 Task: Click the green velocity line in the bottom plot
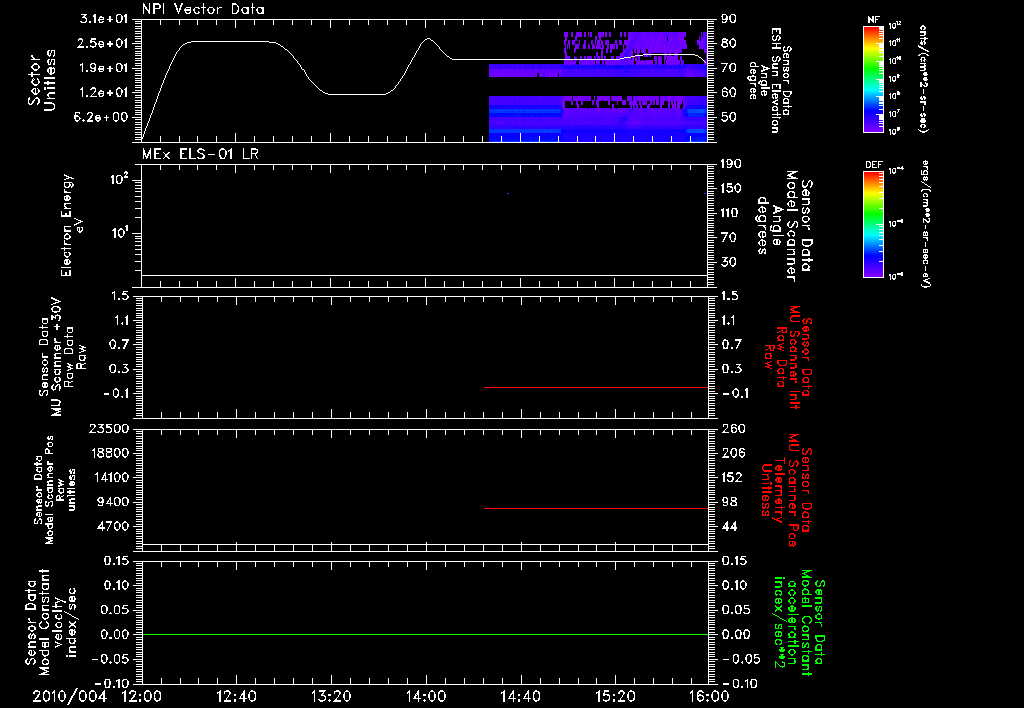coord(424,634)
